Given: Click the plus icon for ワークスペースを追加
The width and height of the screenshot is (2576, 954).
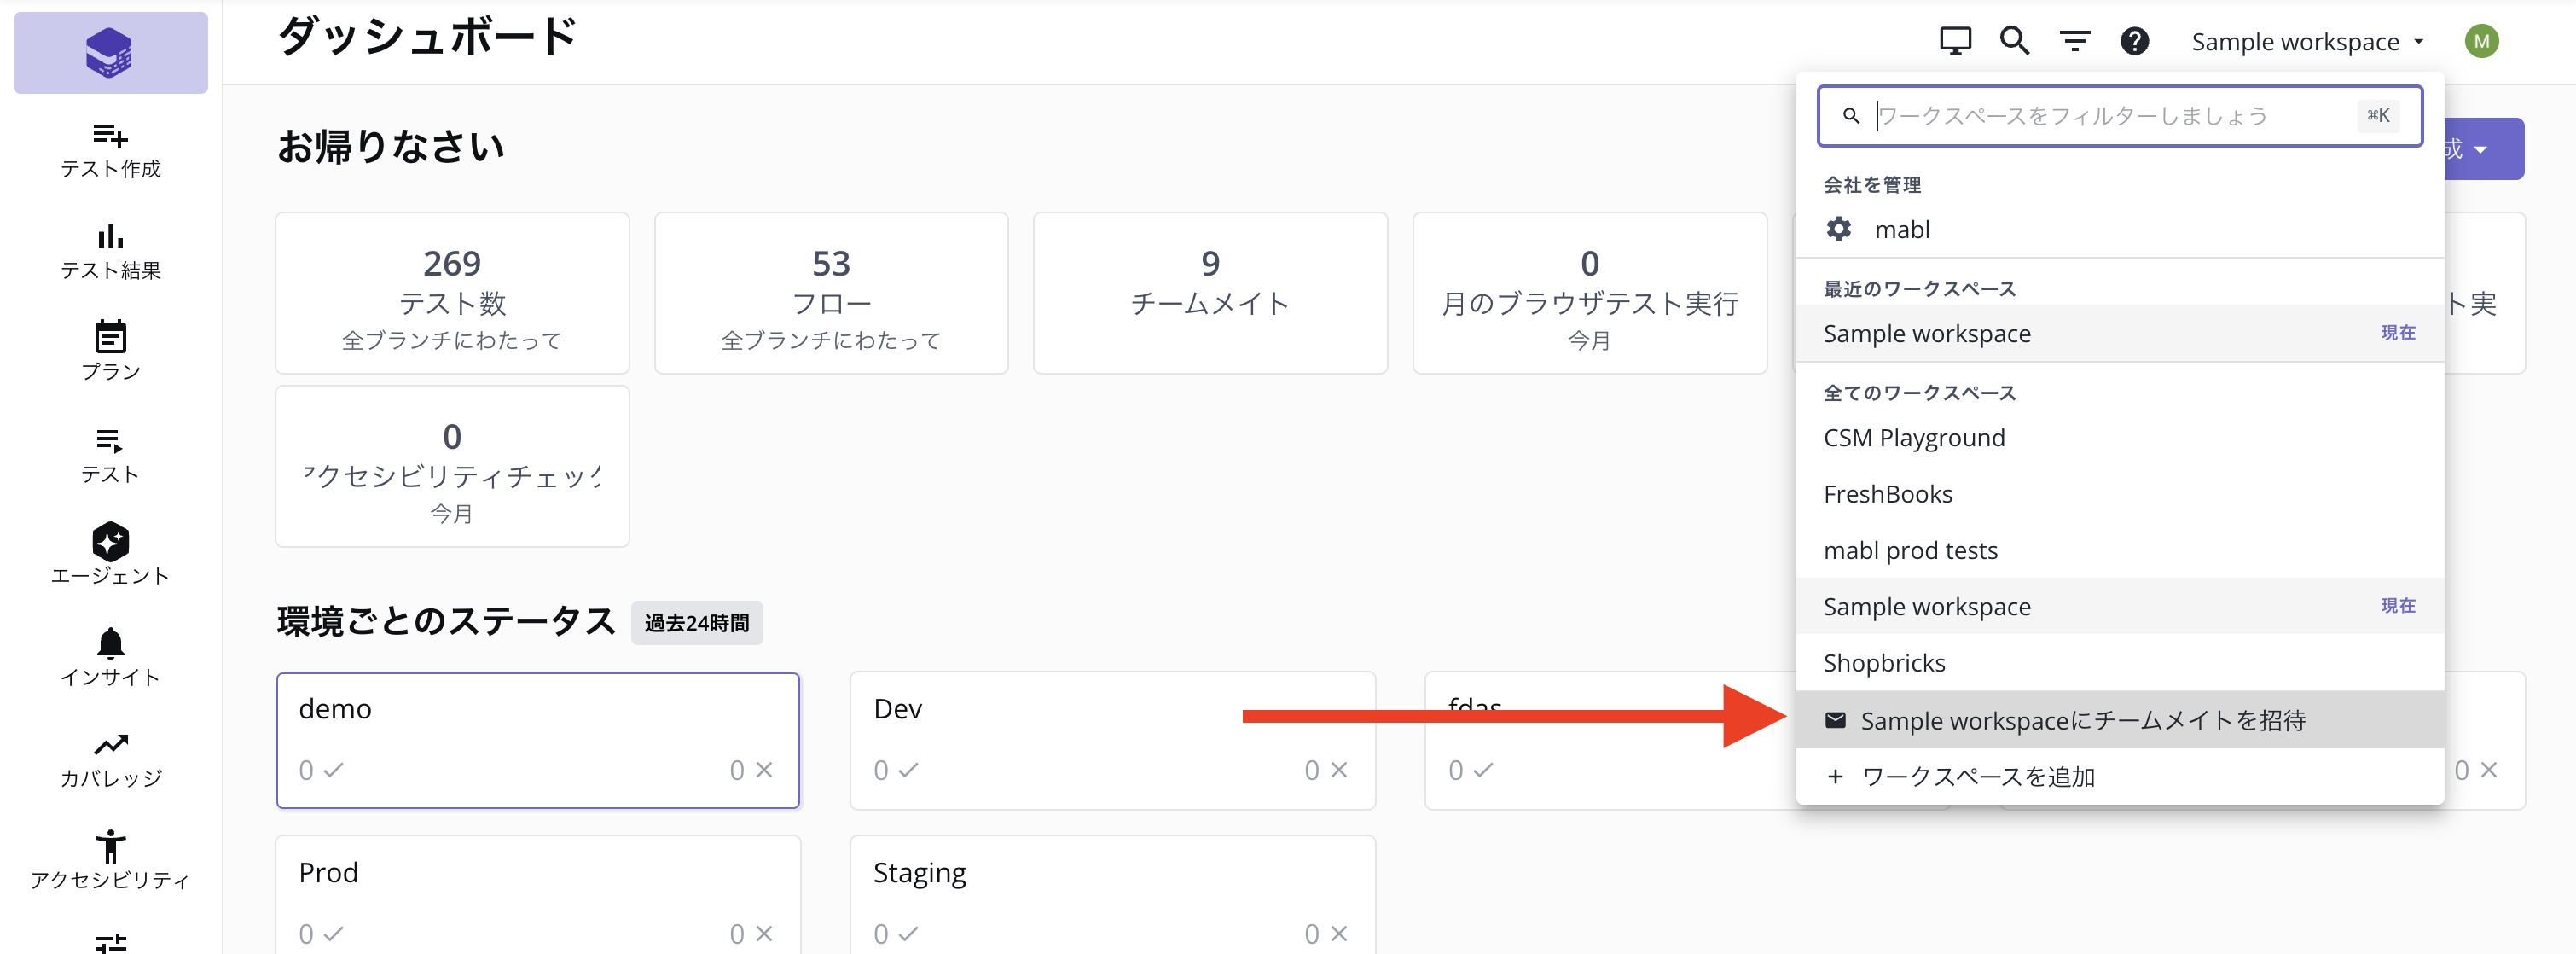Looking at the screenshot, I should (x=1835, y=776).
